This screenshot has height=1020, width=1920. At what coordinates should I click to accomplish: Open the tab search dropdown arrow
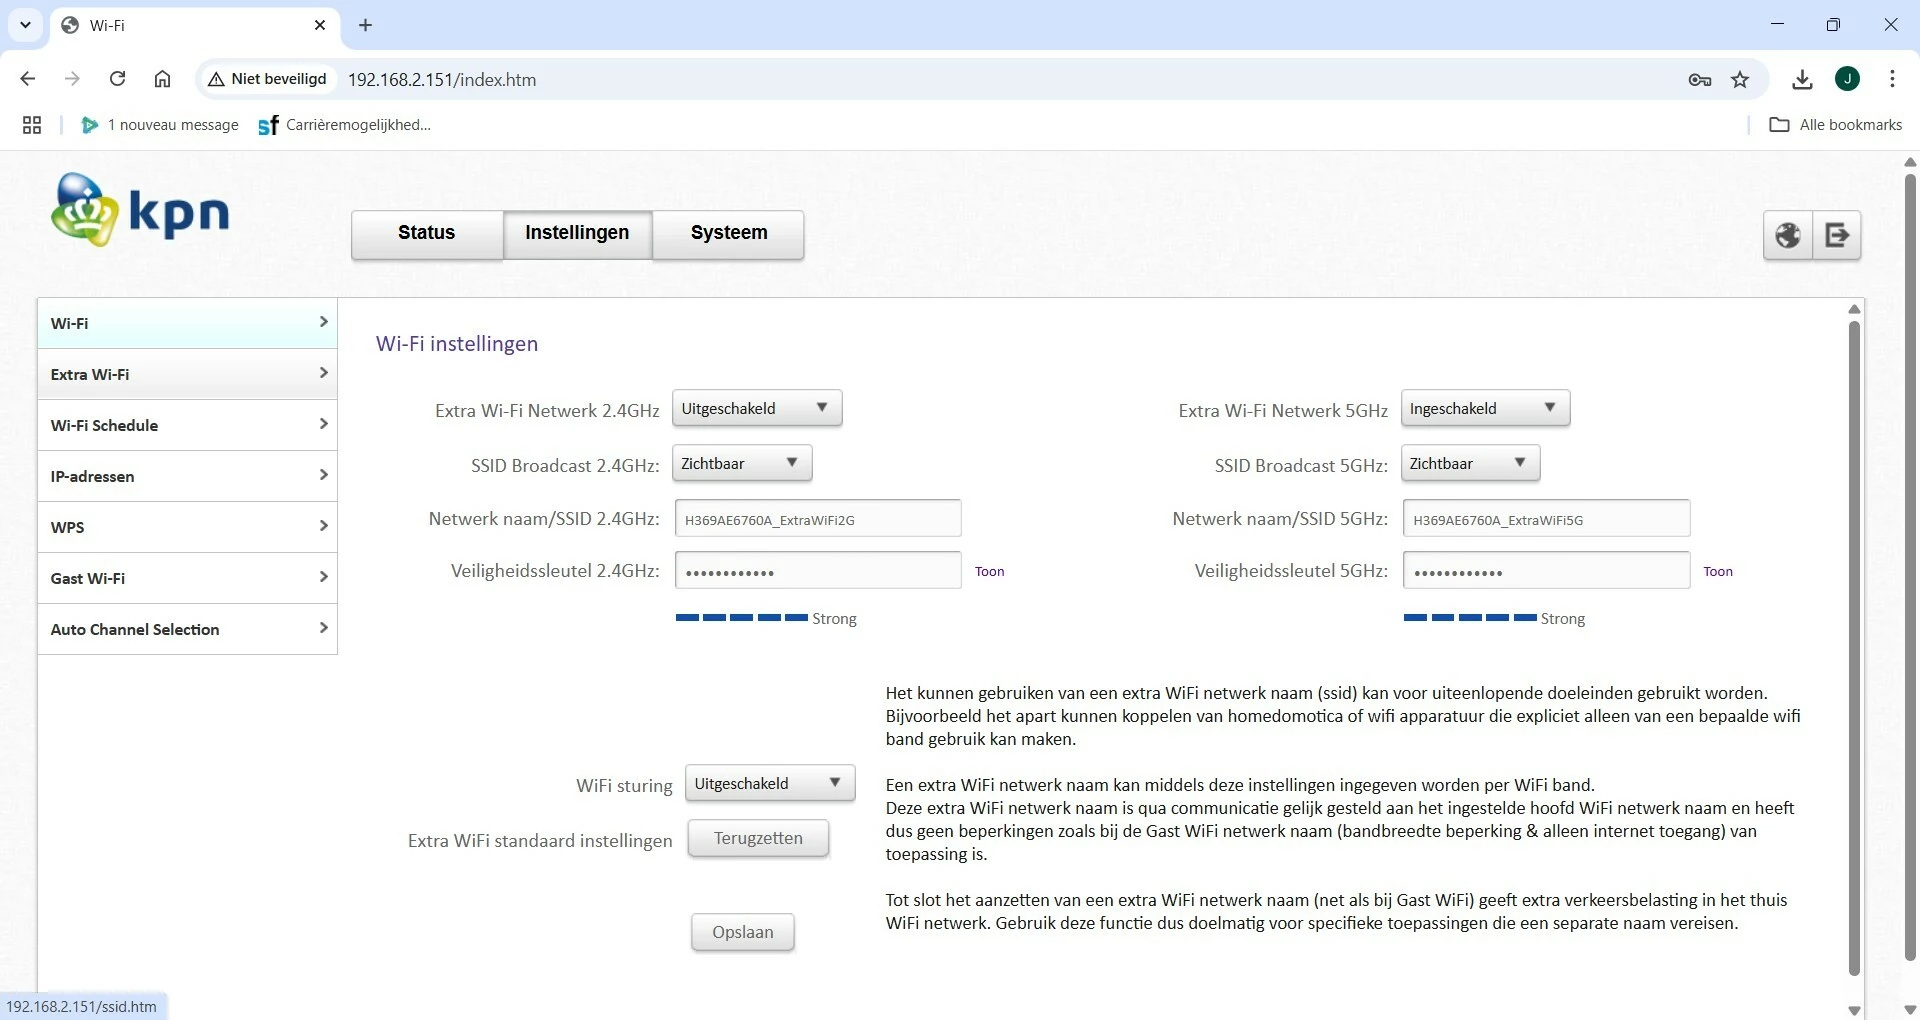click(25, 25)
